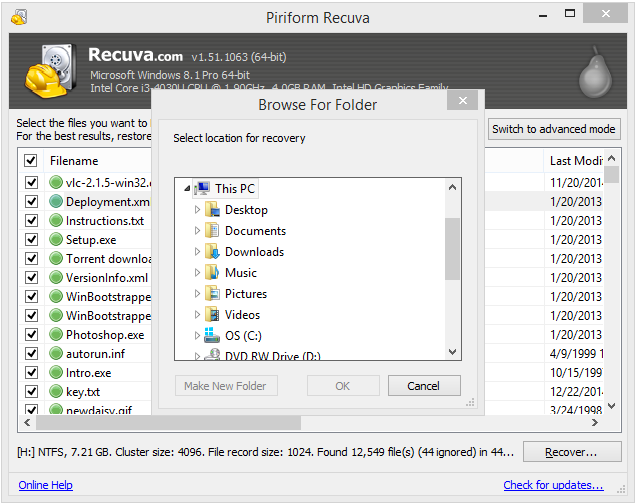Click the Last Modified column header

pyautogui.click(x=574, y=161)
